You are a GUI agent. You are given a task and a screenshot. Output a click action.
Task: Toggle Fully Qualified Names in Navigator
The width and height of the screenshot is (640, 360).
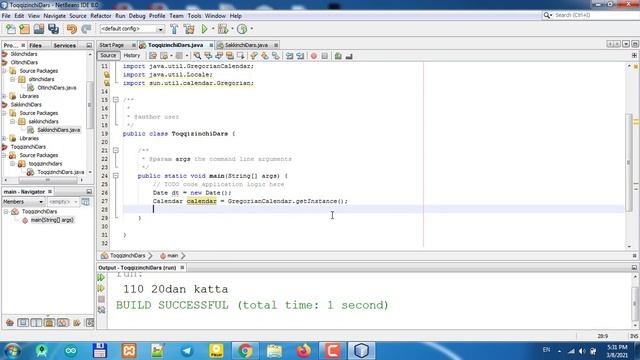click(77, 323)
